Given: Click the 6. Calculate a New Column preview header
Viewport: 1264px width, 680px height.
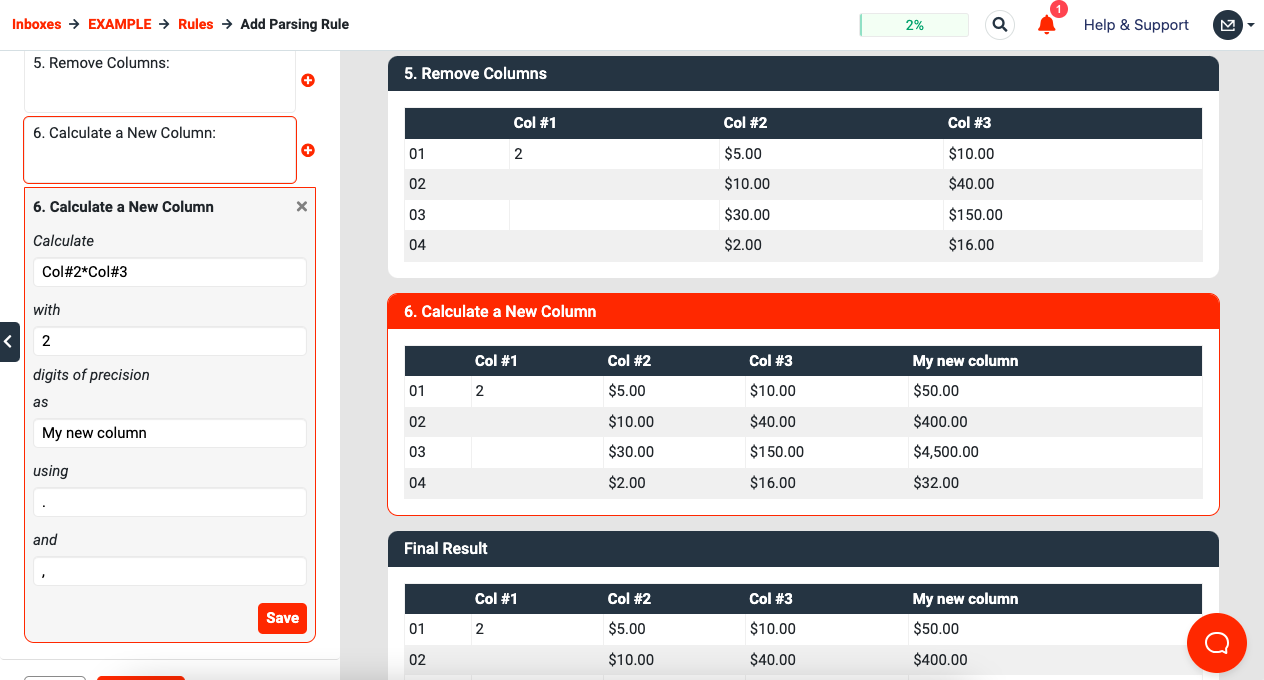Looking at the screenshot, I should tap(803, 311).
